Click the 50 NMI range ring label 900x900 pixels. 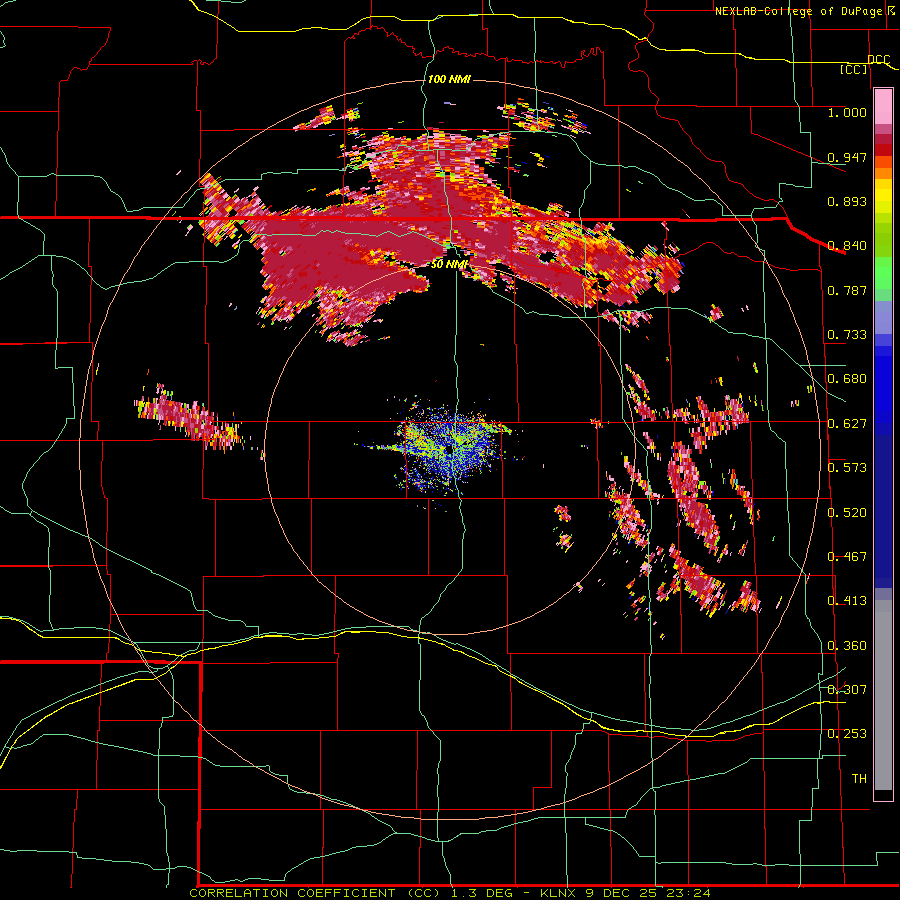click(x=449, y=264)
